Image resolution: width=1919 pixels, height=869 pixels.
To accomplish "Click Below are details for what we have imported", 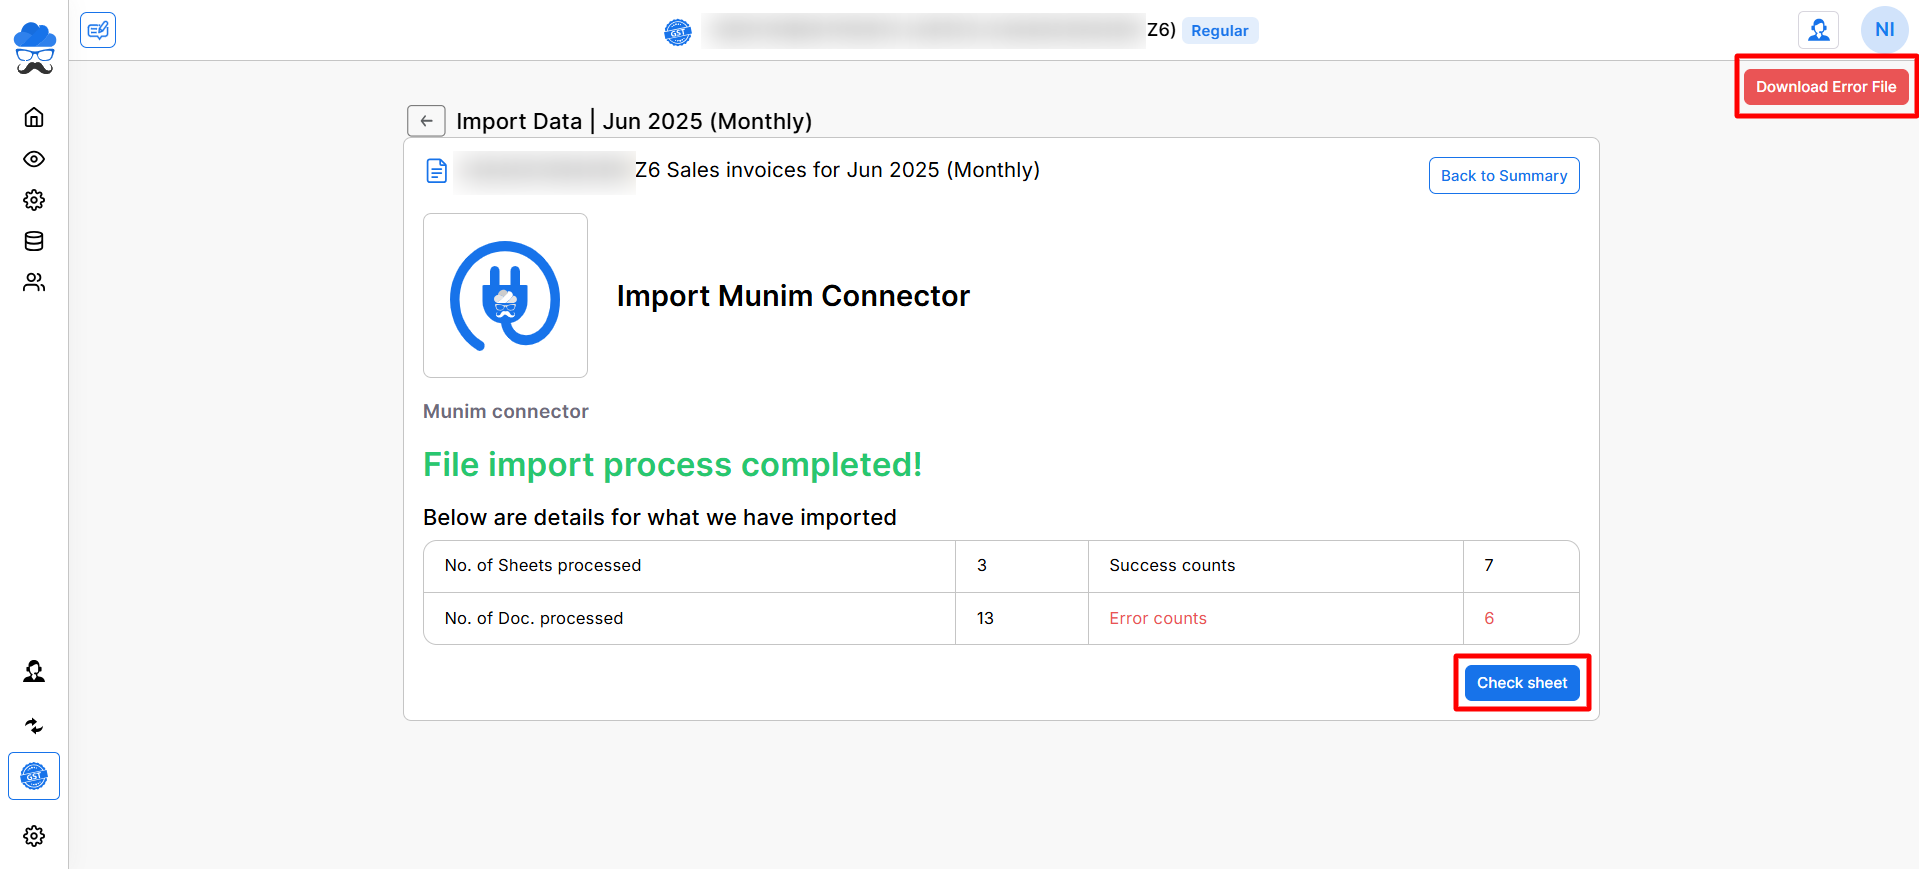I will tap(660, 518).
